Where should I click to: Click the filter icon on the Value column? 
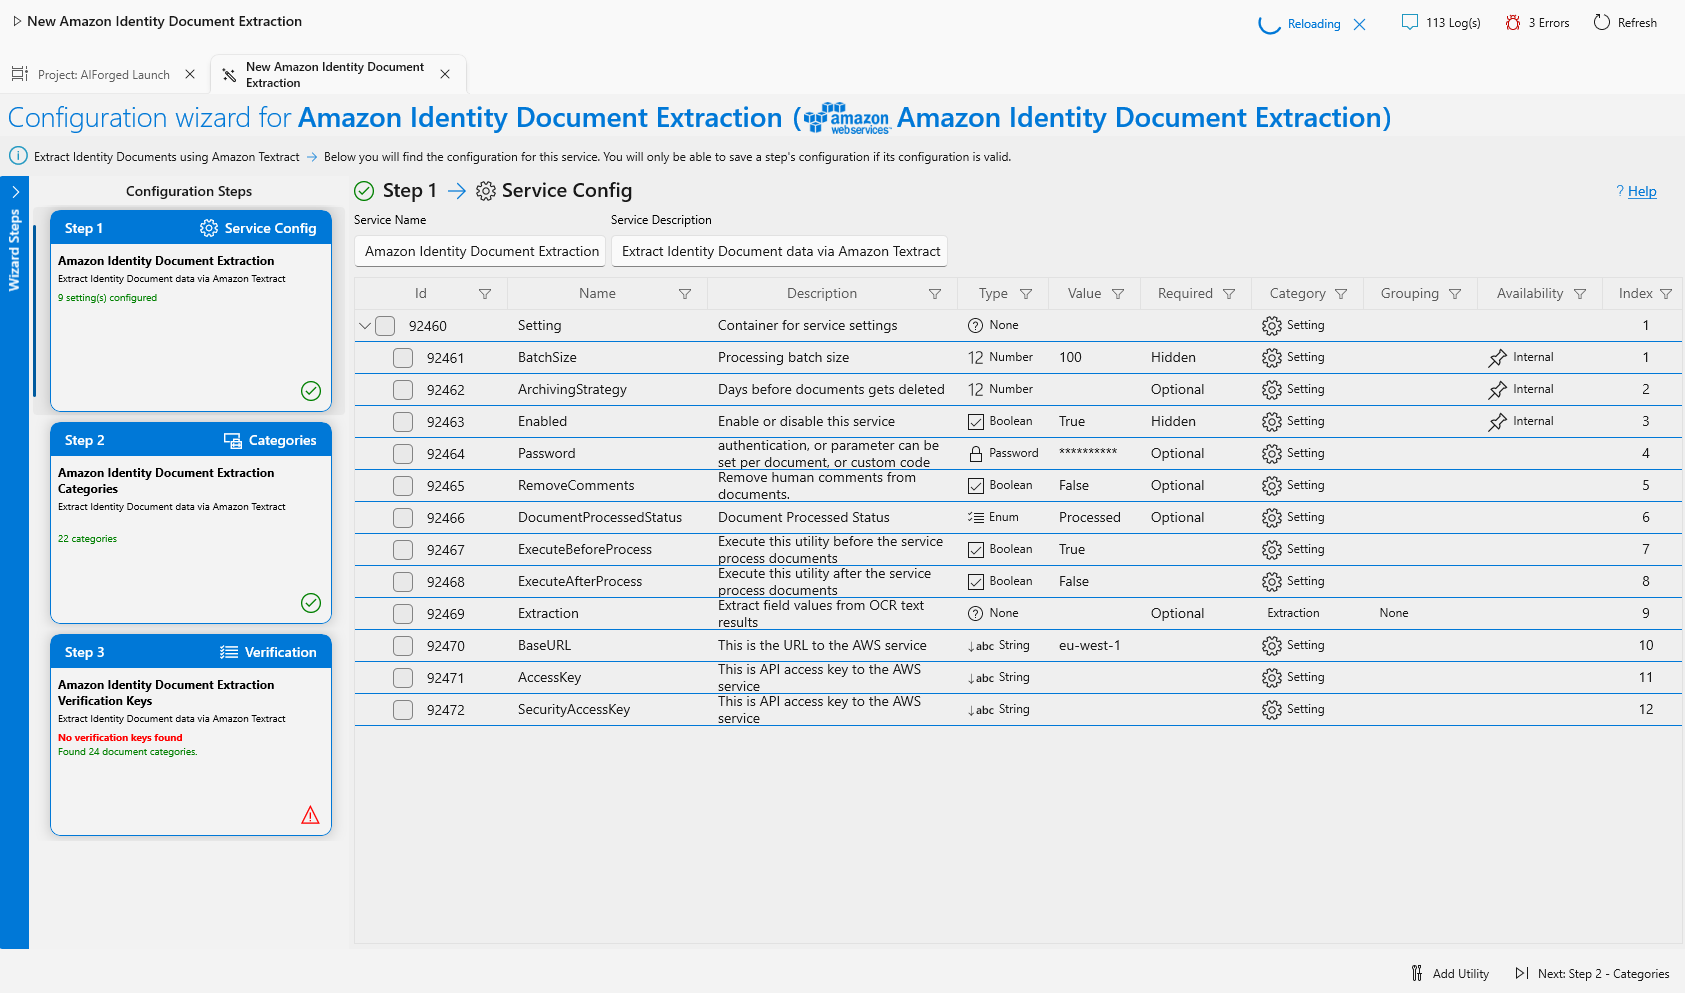[x=1118, y=294]
